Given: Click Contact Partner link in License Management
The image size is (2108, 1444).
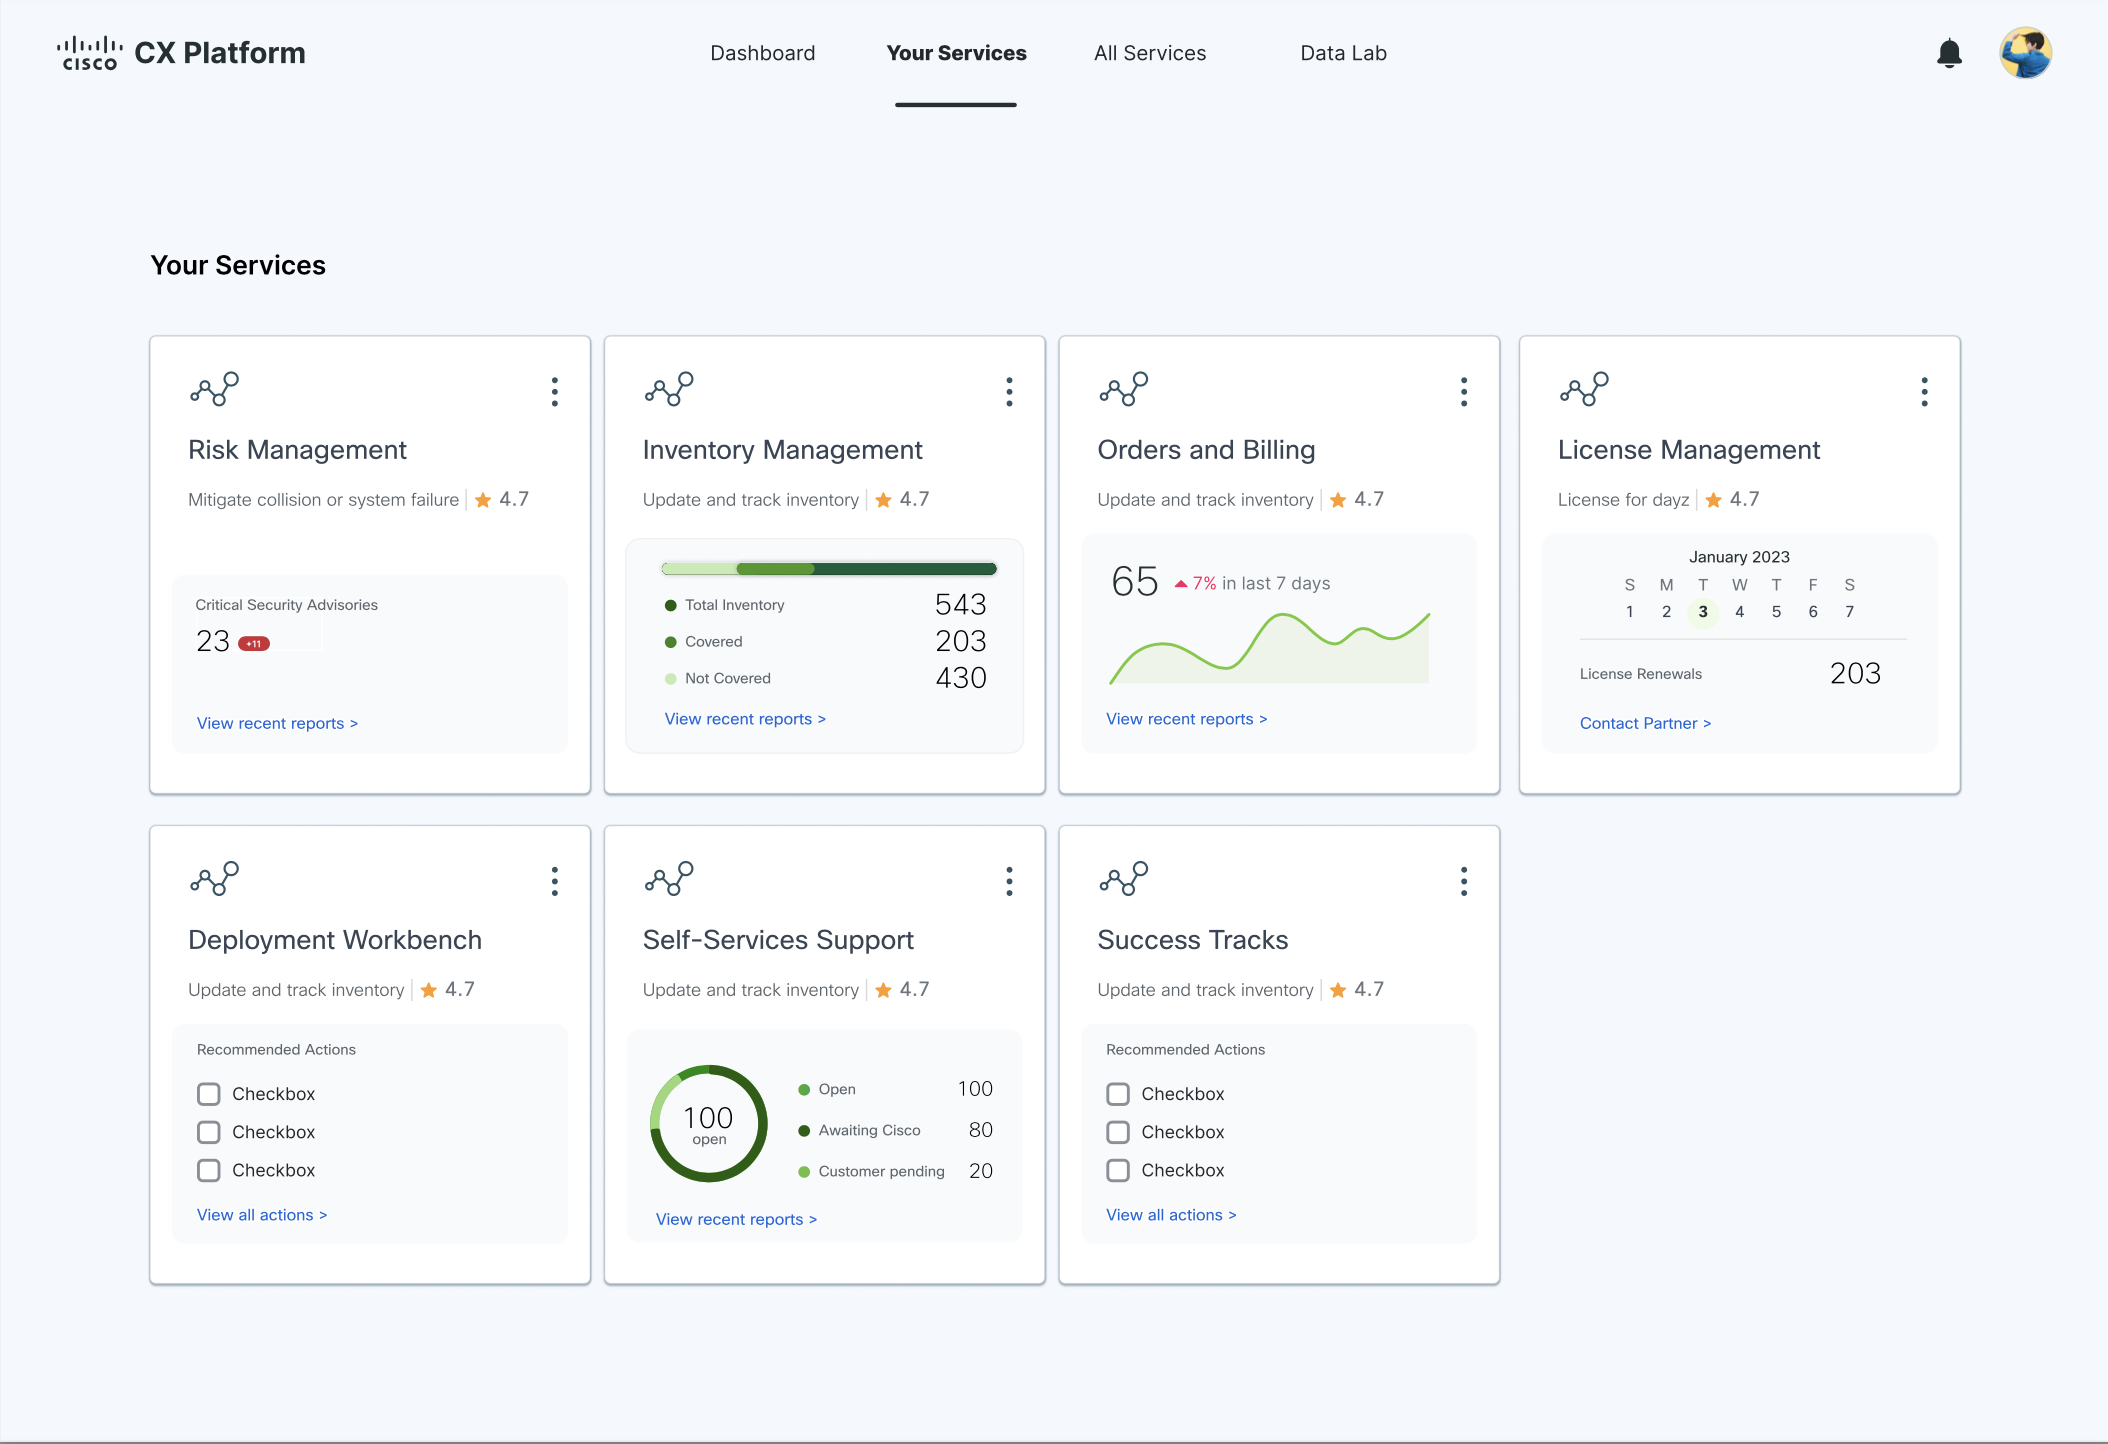Looking at the screenshot, I should (1645, 723).
